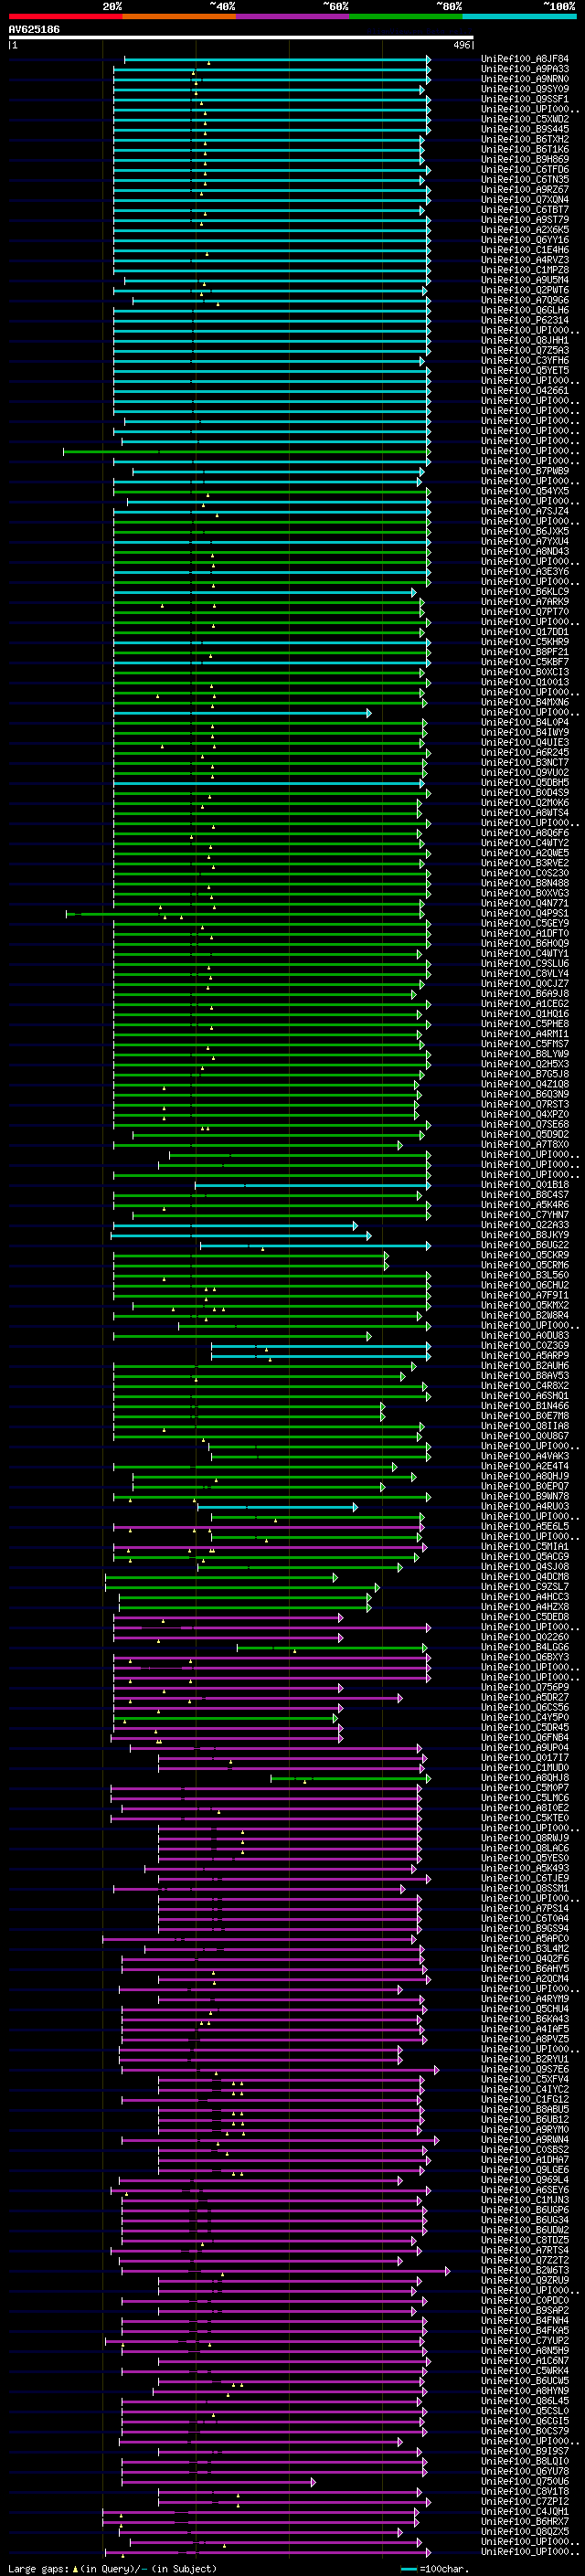Open hit UniRef100_Q9SY09
This screenshot has width=585, height=2576.
tap(525, 89)
